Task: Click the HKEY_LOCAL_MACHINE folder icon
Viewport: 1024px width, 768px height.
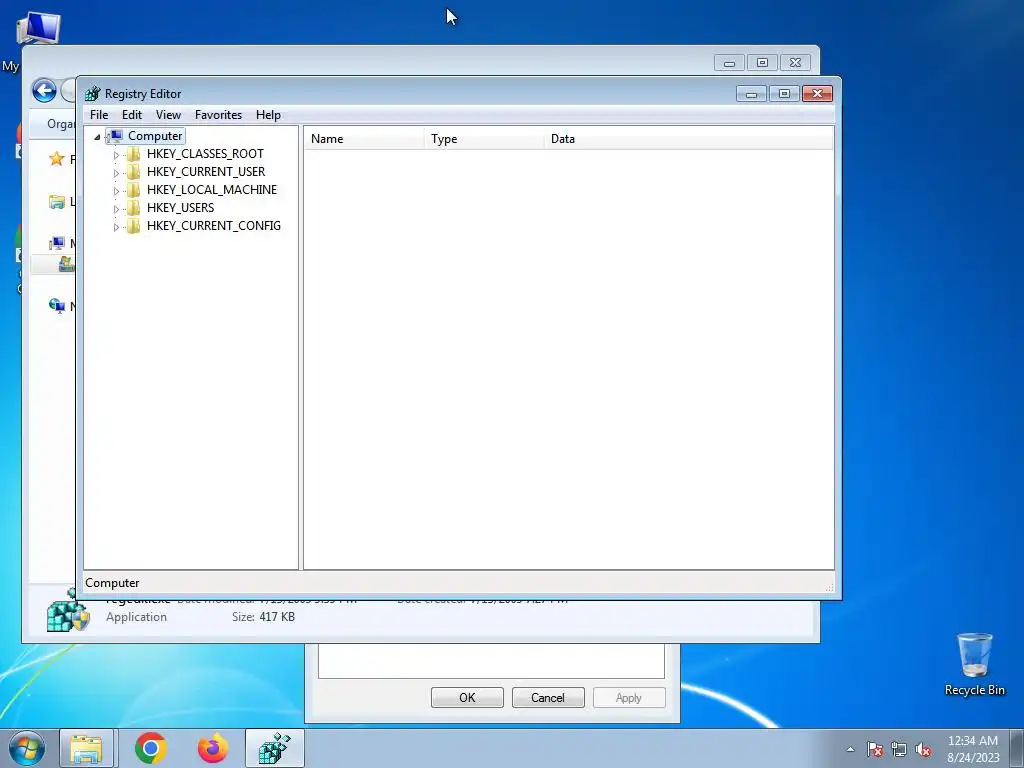Action: pyautogui.click(x=133, y=190)
